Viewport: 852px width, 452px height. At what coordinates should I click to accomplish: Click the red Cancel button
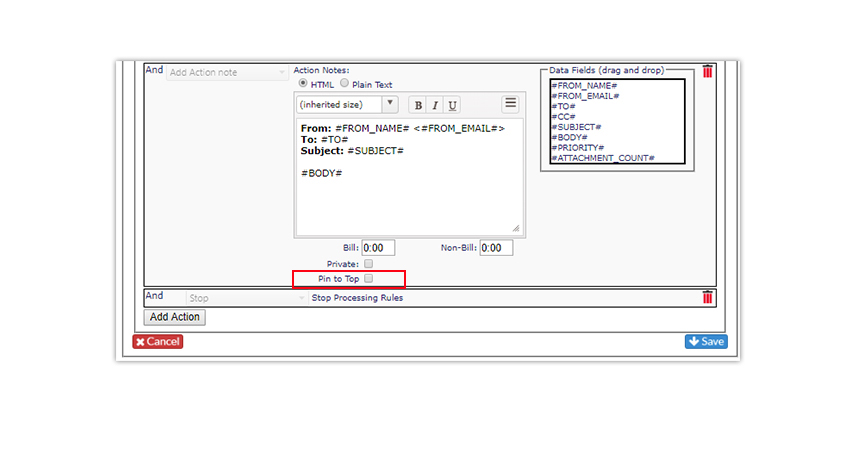158,342
